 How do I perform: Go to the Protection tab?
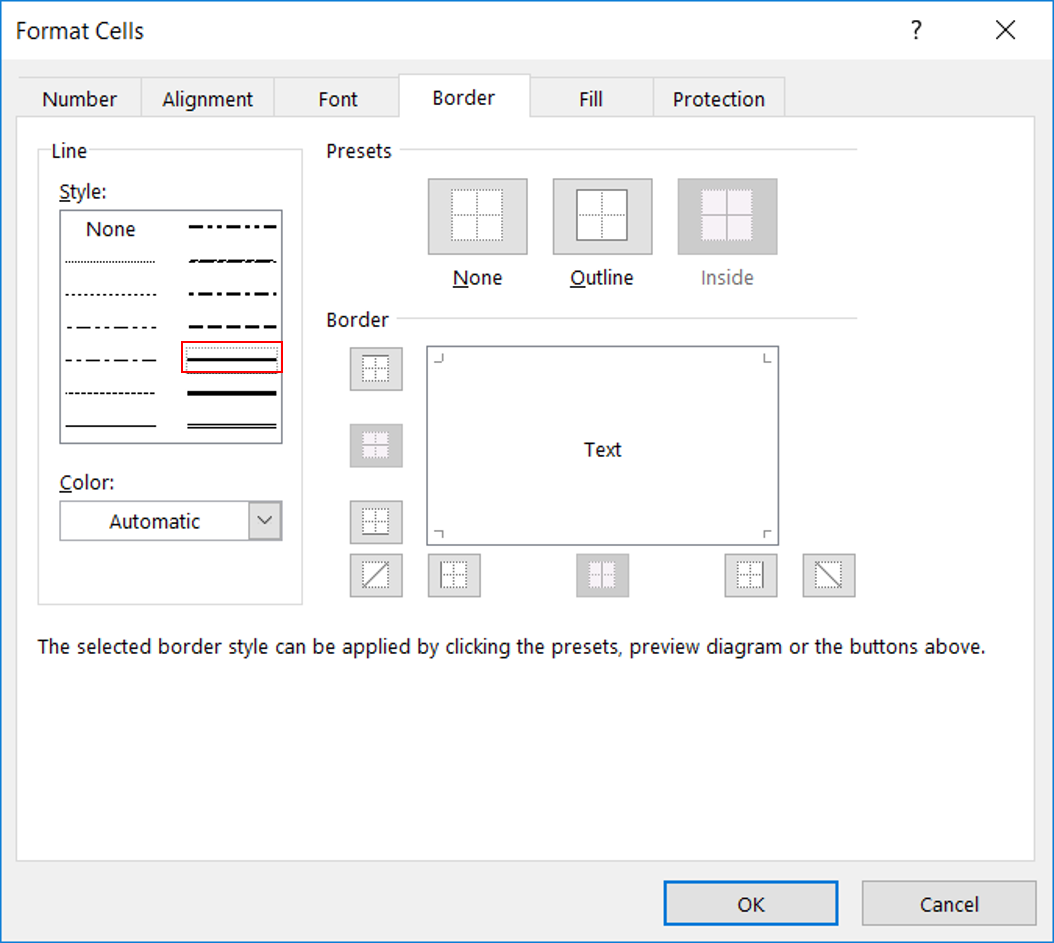[718, 99]
